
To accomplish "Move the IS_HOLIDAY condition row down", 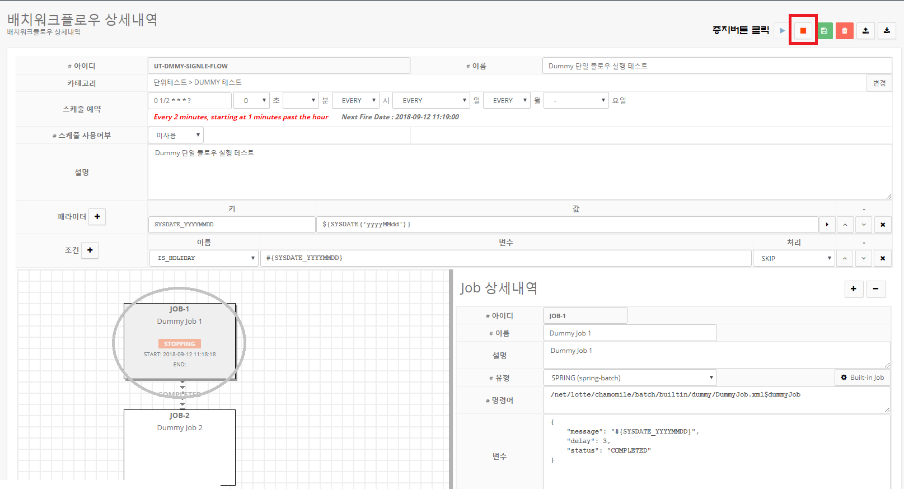I will point(863,258).
